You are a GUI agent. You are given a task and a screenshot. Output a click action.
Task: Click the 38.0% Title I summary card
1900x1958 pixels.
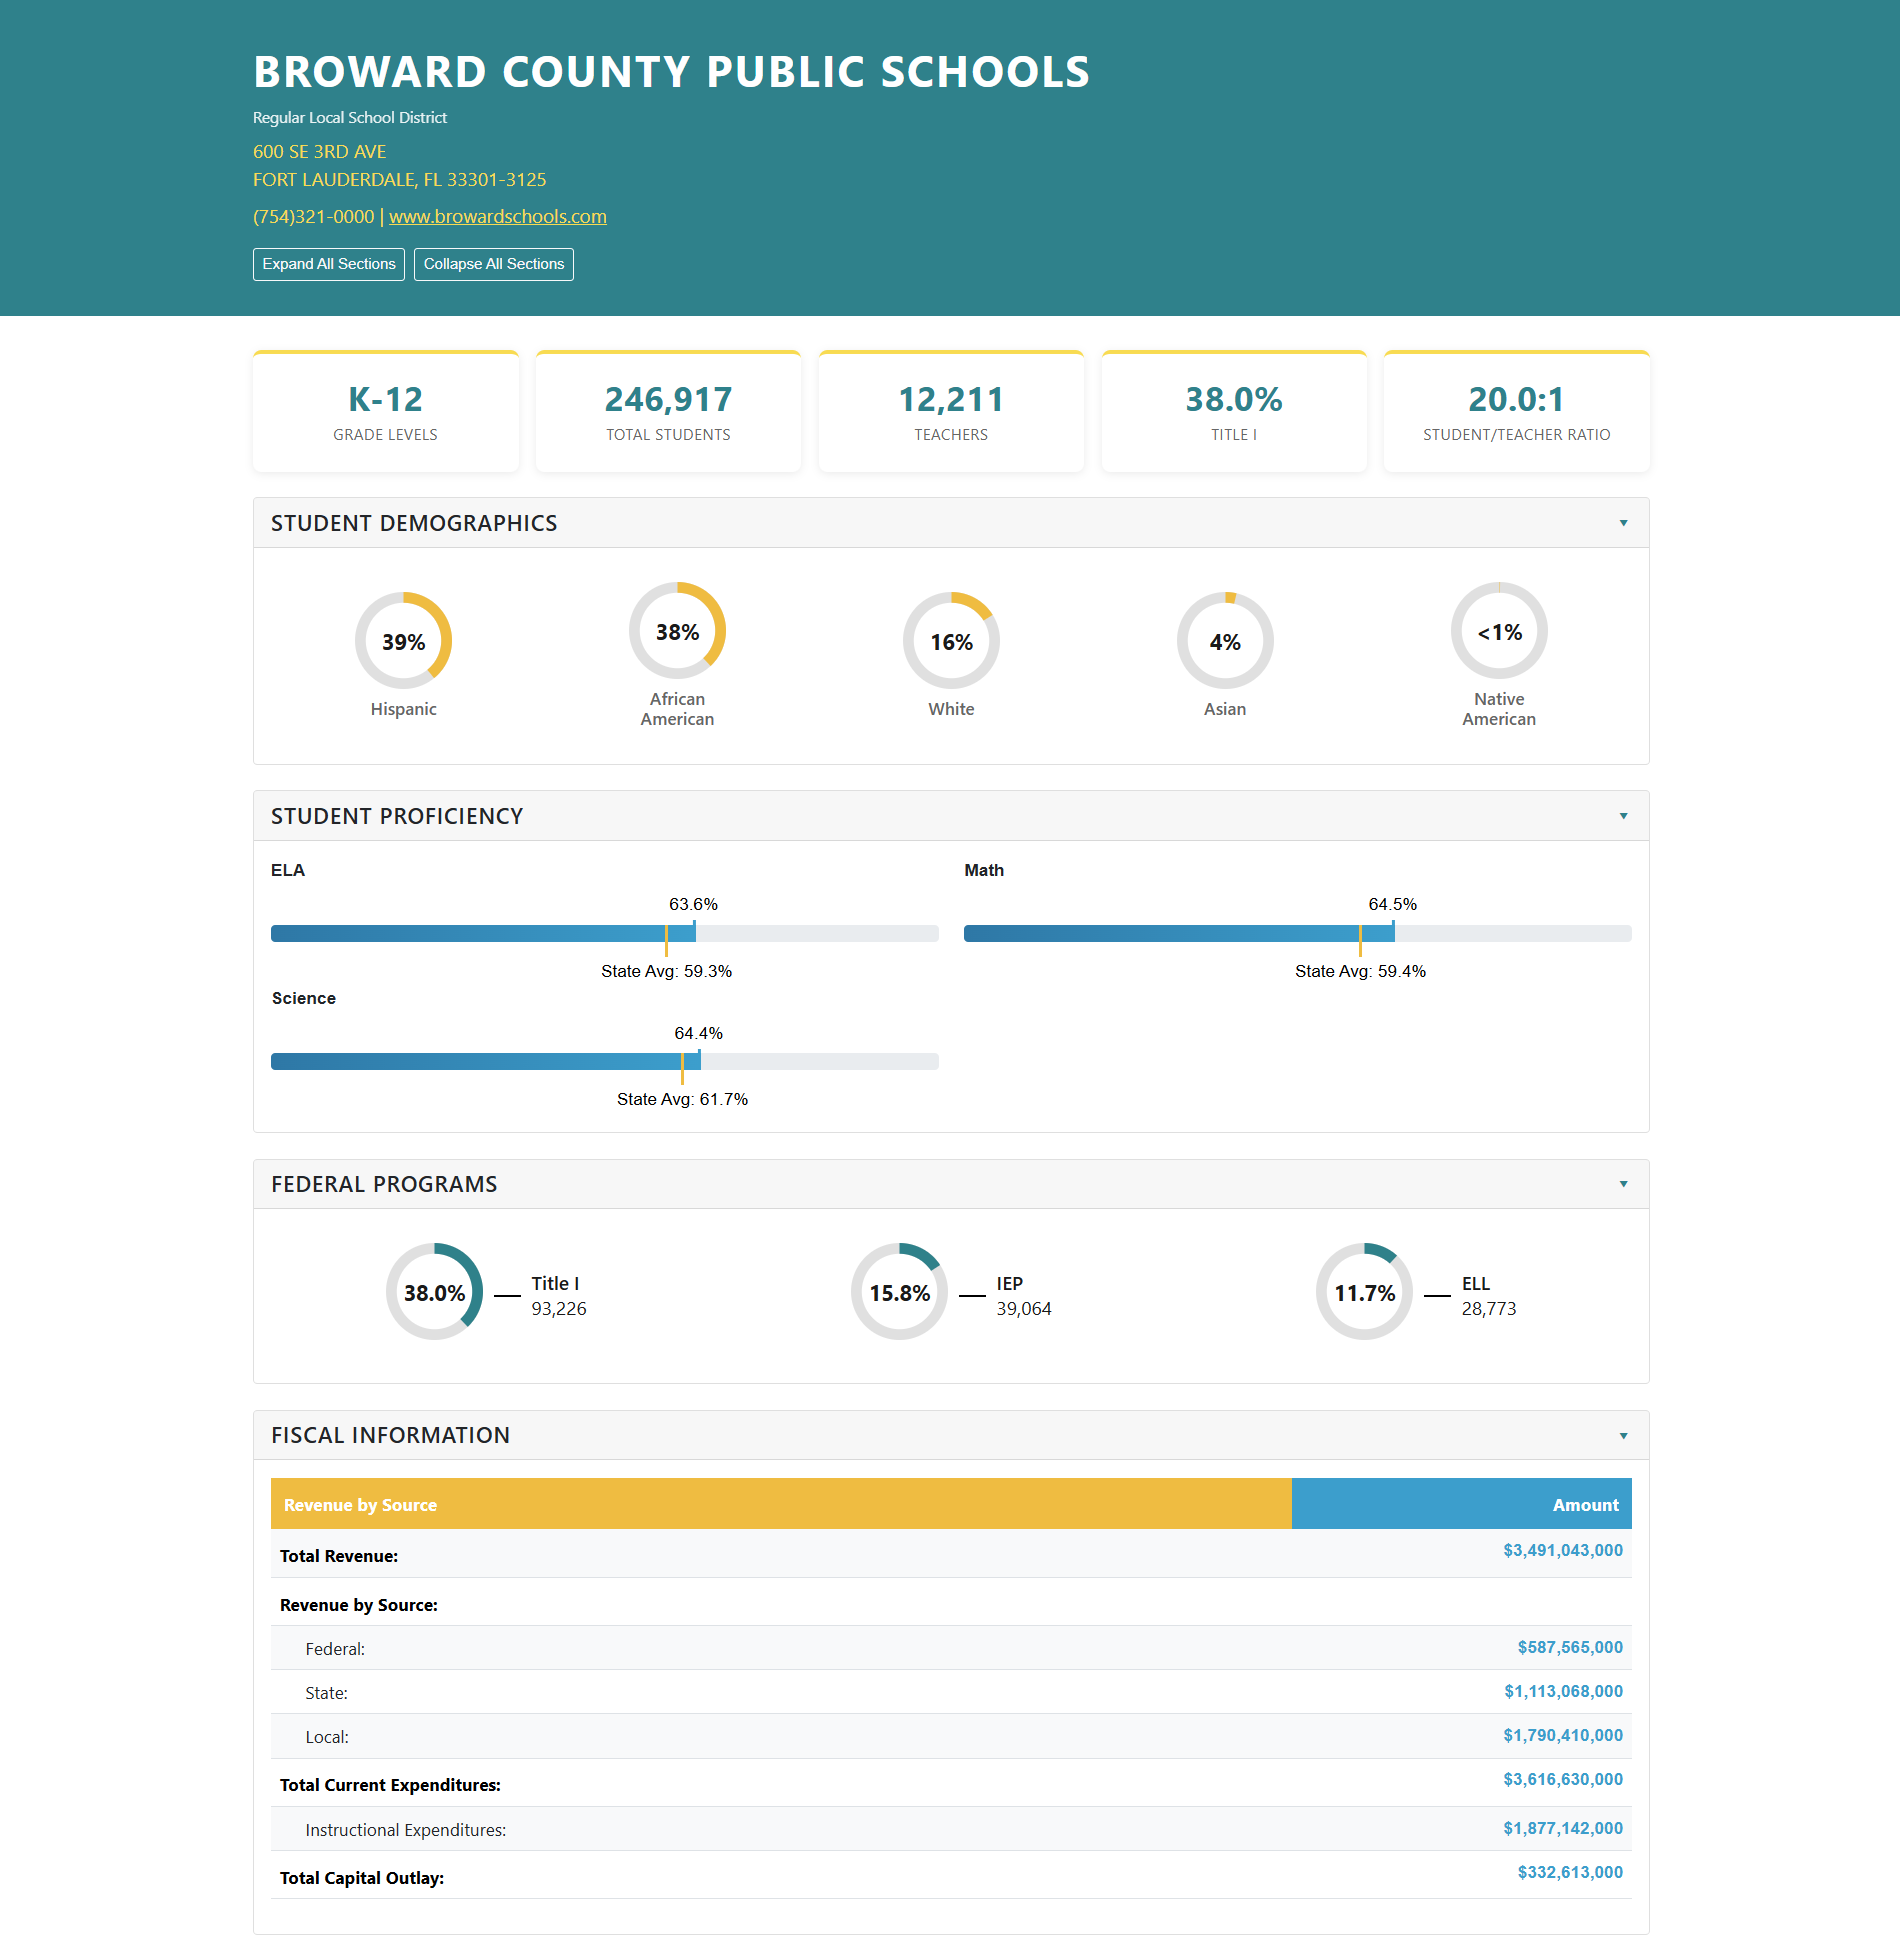[1234, 412]
